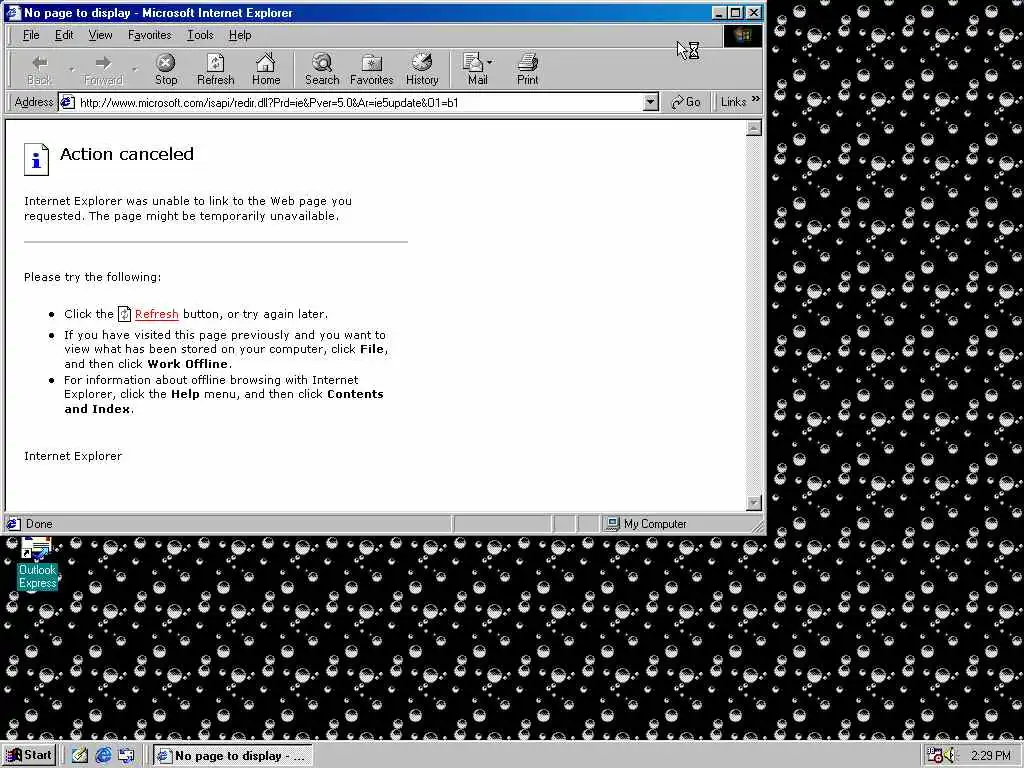
Task: Click the scrollbar up arrow
Action: point(754,128)
